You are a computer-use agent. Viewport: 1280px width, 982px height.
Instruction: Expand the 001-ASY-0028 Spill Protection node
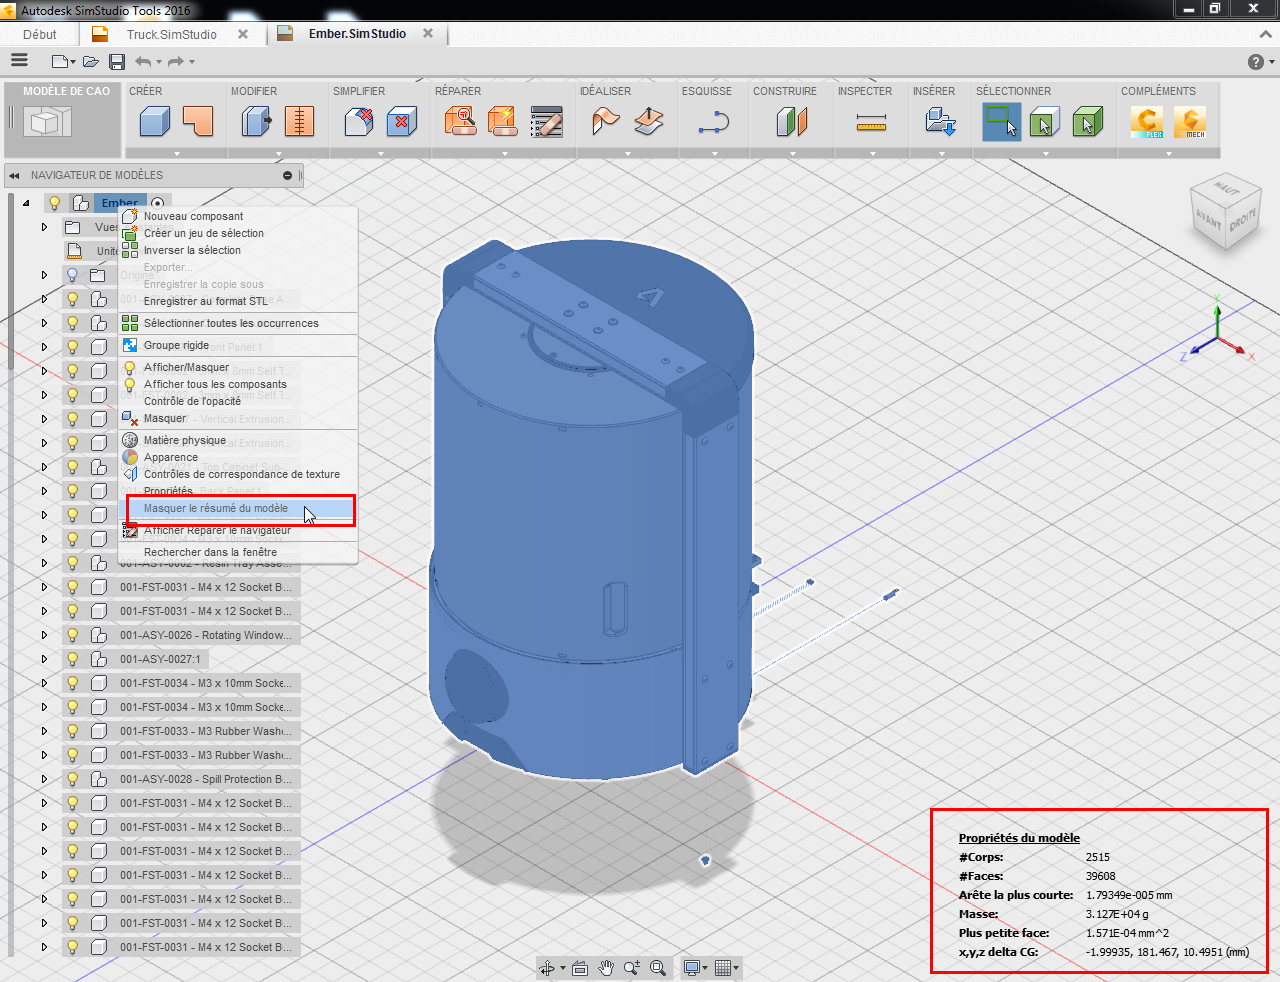point(44,779)
